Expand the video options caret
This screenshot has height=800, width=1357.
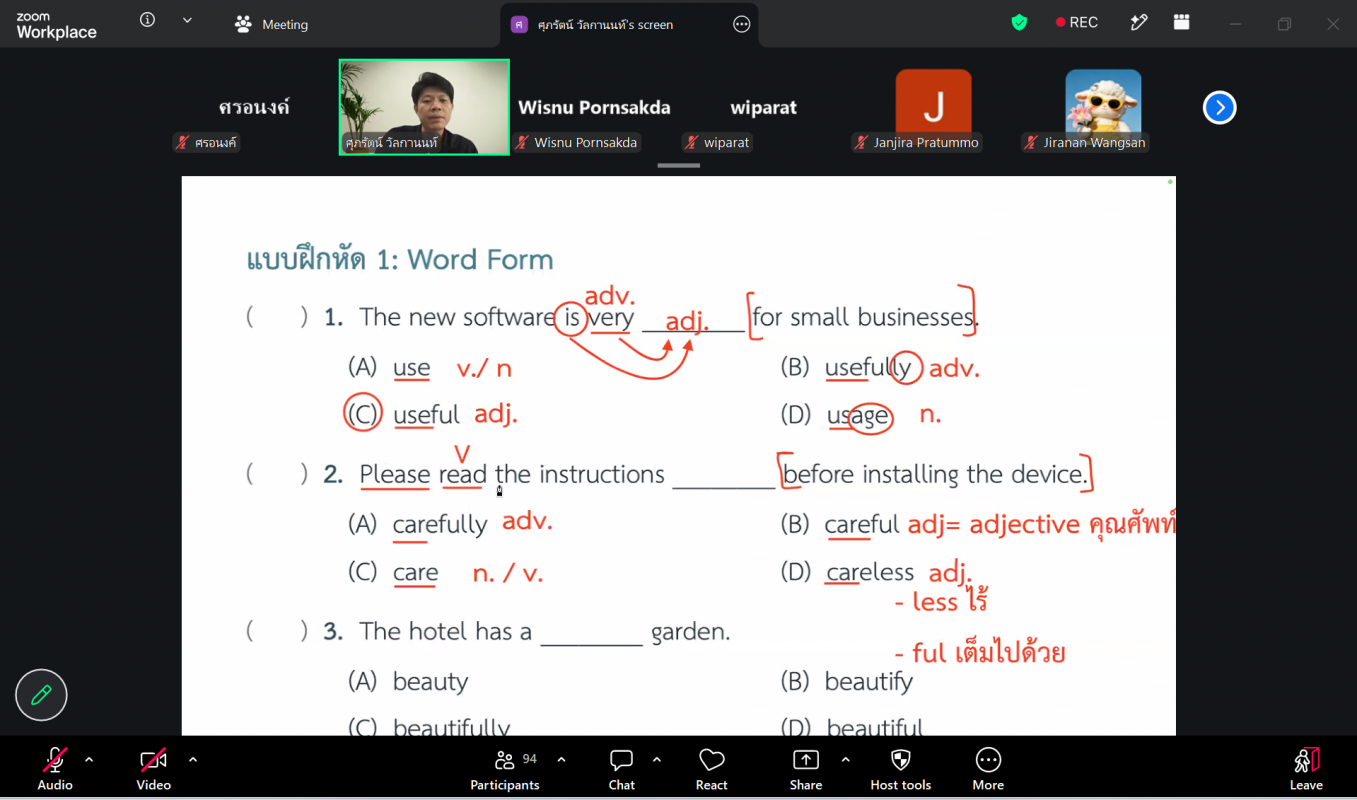pos(193,760)
